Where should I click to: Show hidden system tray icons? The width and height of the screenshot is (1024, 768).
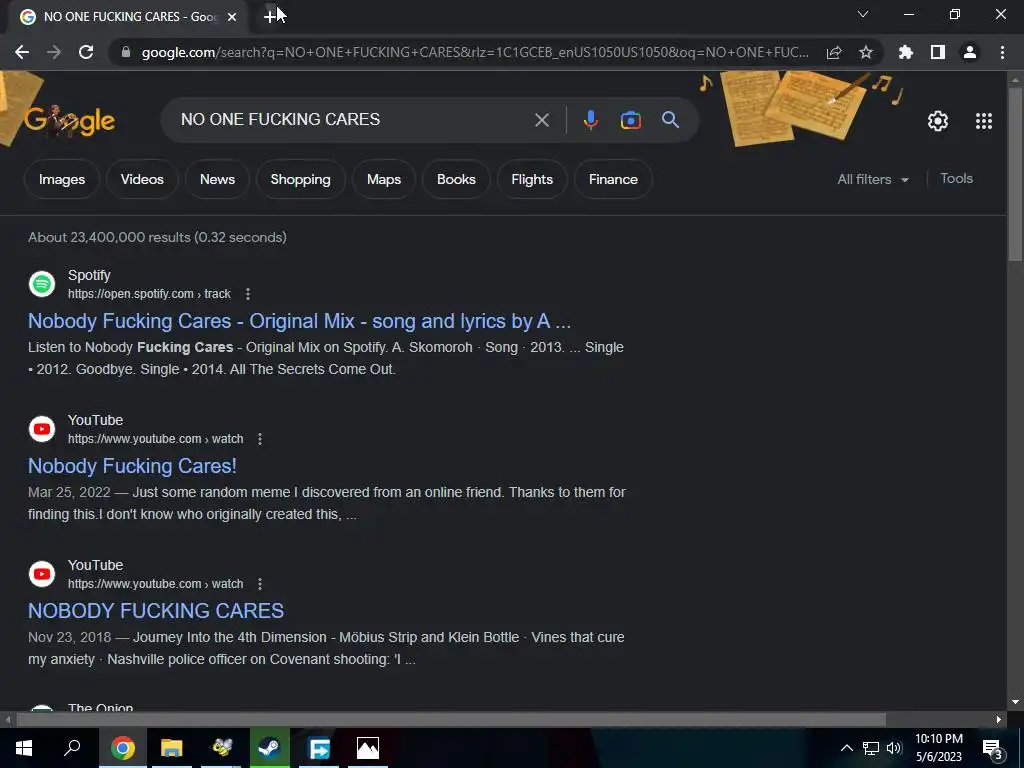[x=846, y=748]
